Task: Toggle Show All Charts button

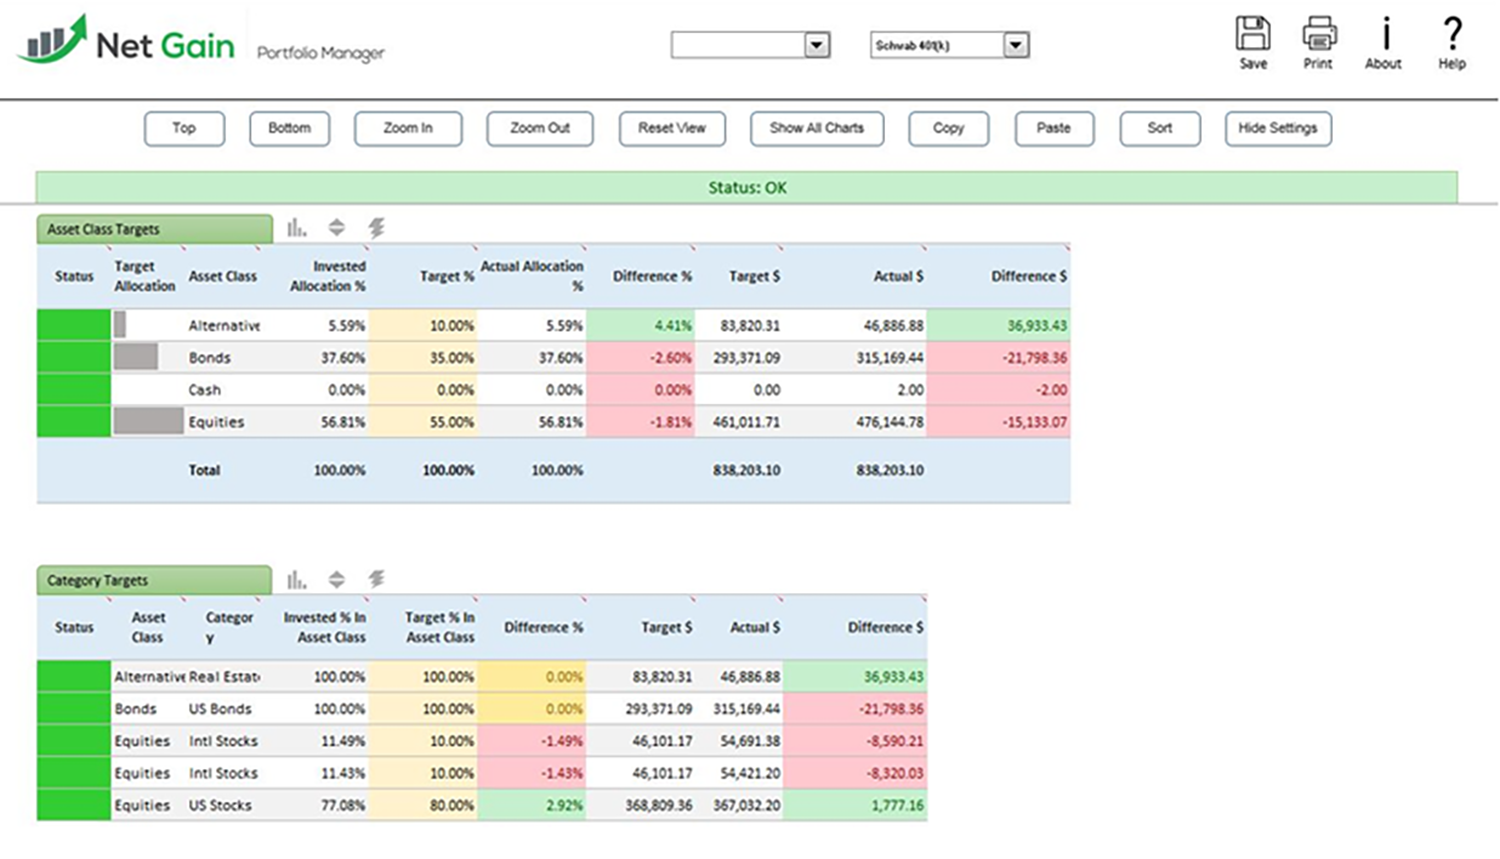Action: pyautogui.click(x=816, y=128)
